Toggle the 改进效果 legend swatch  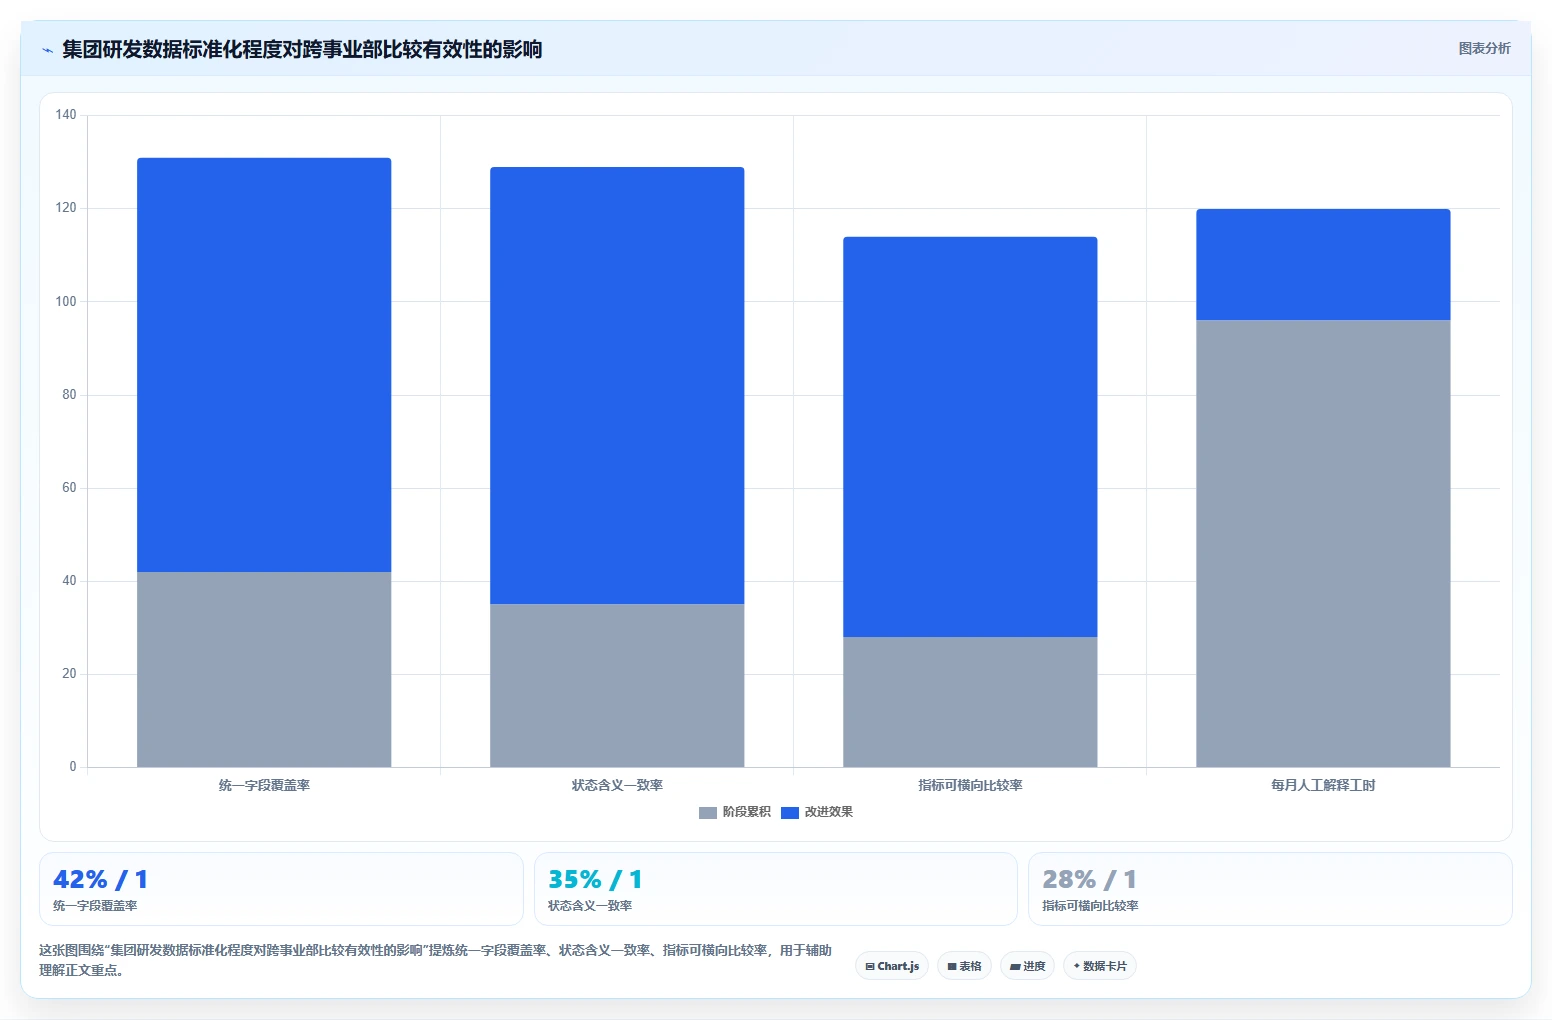click(x=790, y=812)
